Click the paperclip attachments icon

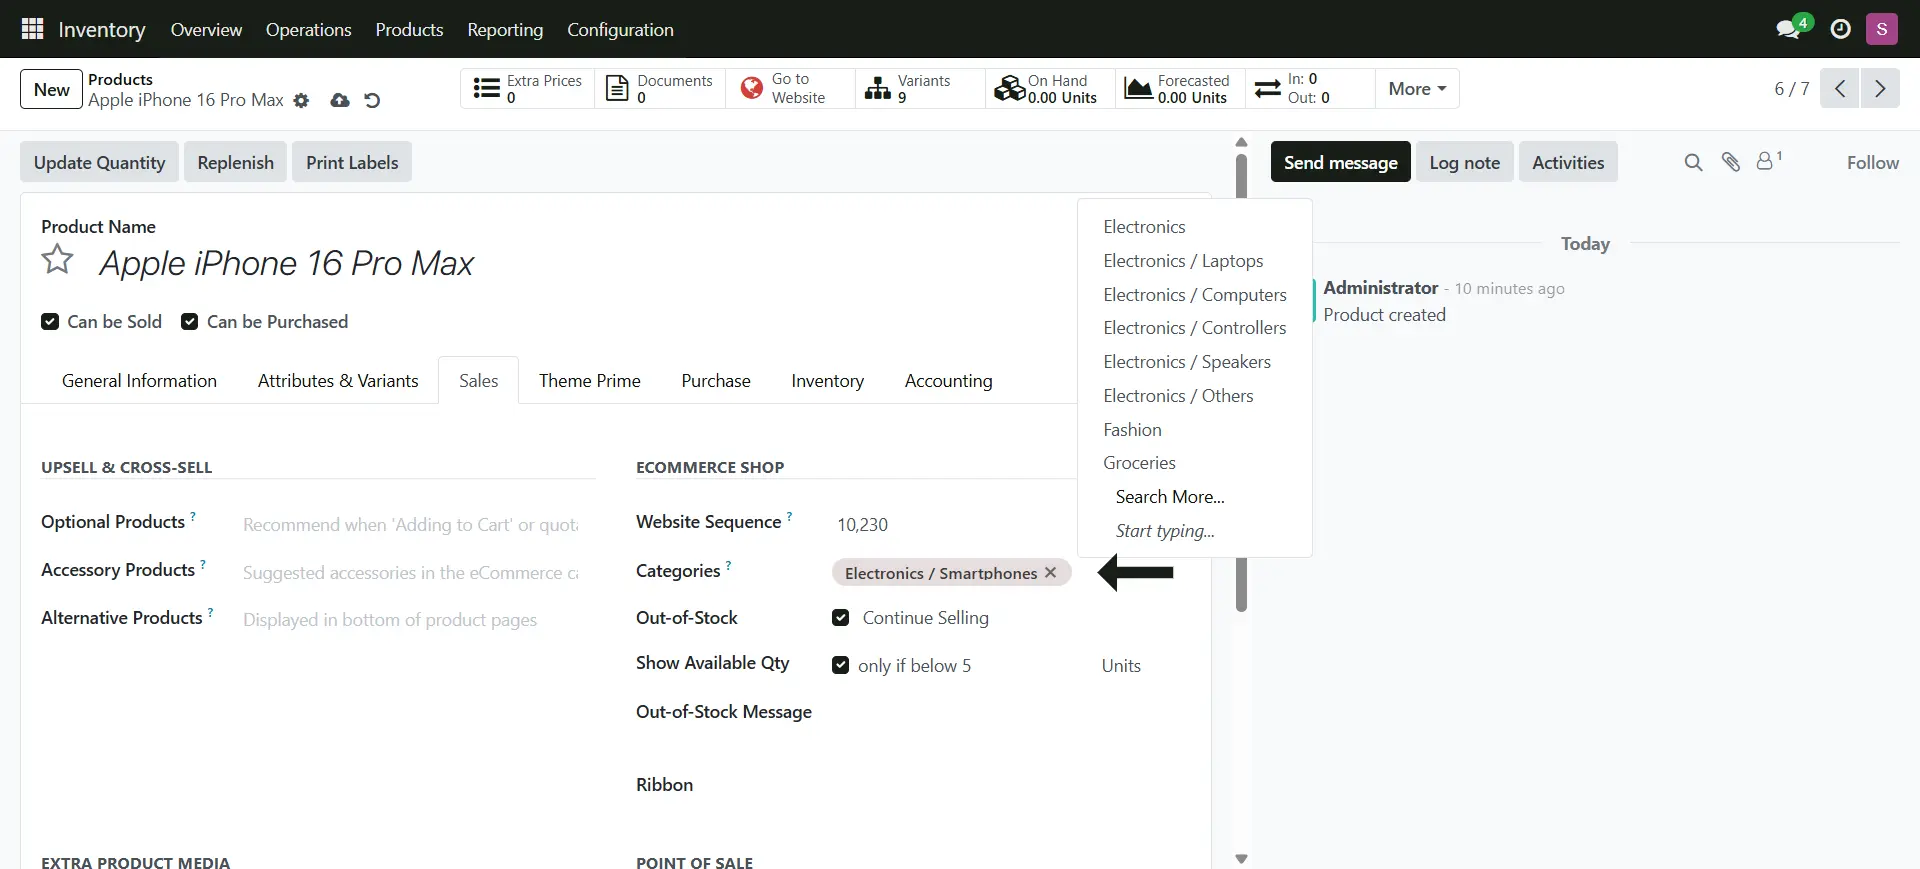tap(1730, 162)
